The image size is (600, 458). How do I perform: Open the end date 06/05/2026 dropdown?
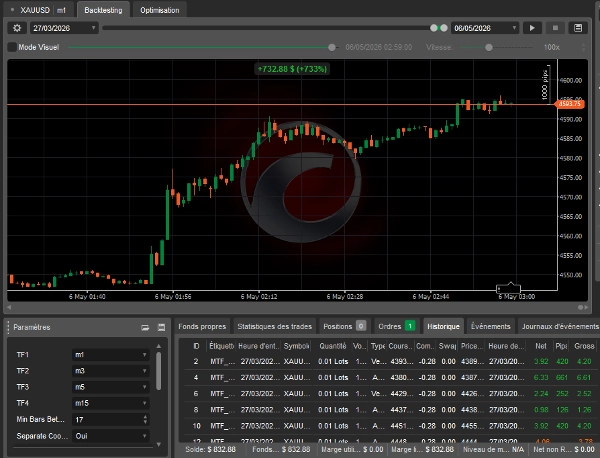[485, 28]
